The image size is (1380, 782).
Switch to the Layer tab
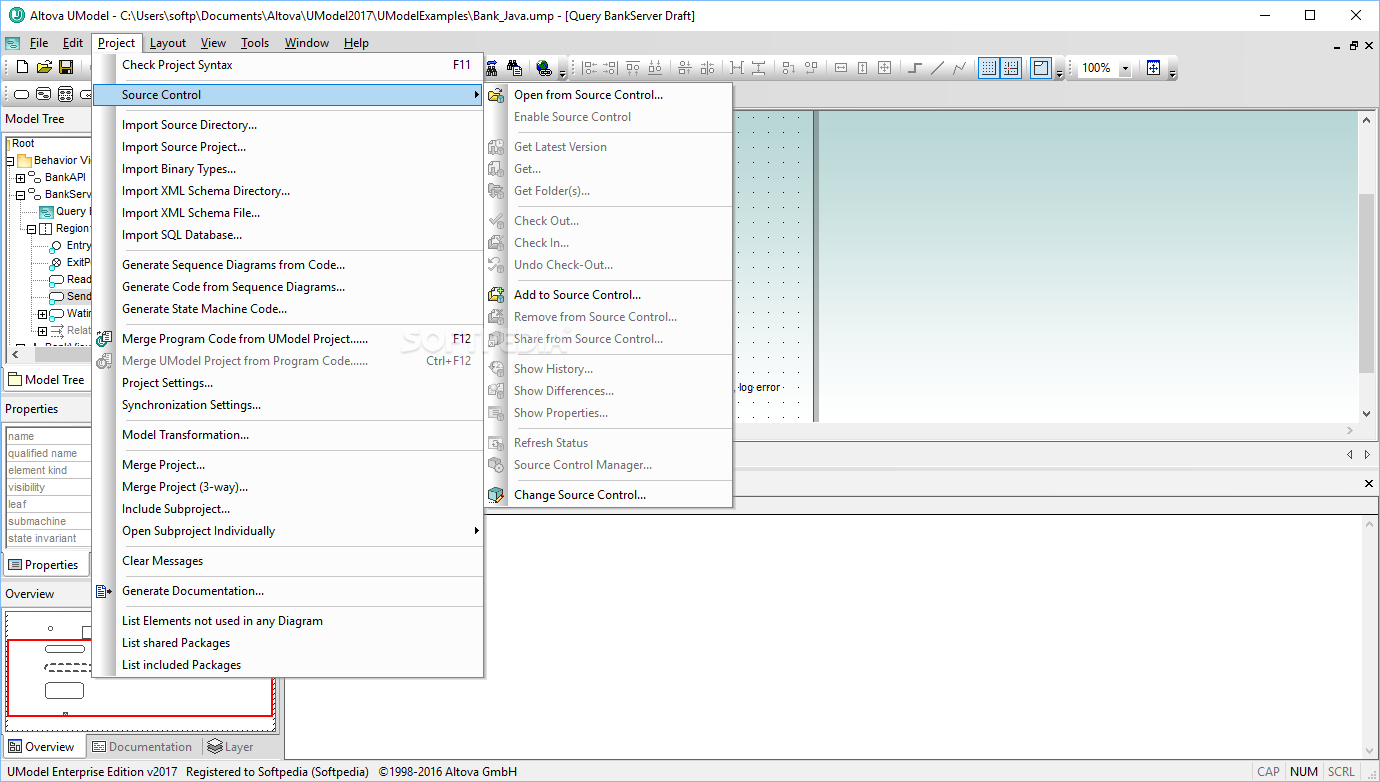coord(230,747)
